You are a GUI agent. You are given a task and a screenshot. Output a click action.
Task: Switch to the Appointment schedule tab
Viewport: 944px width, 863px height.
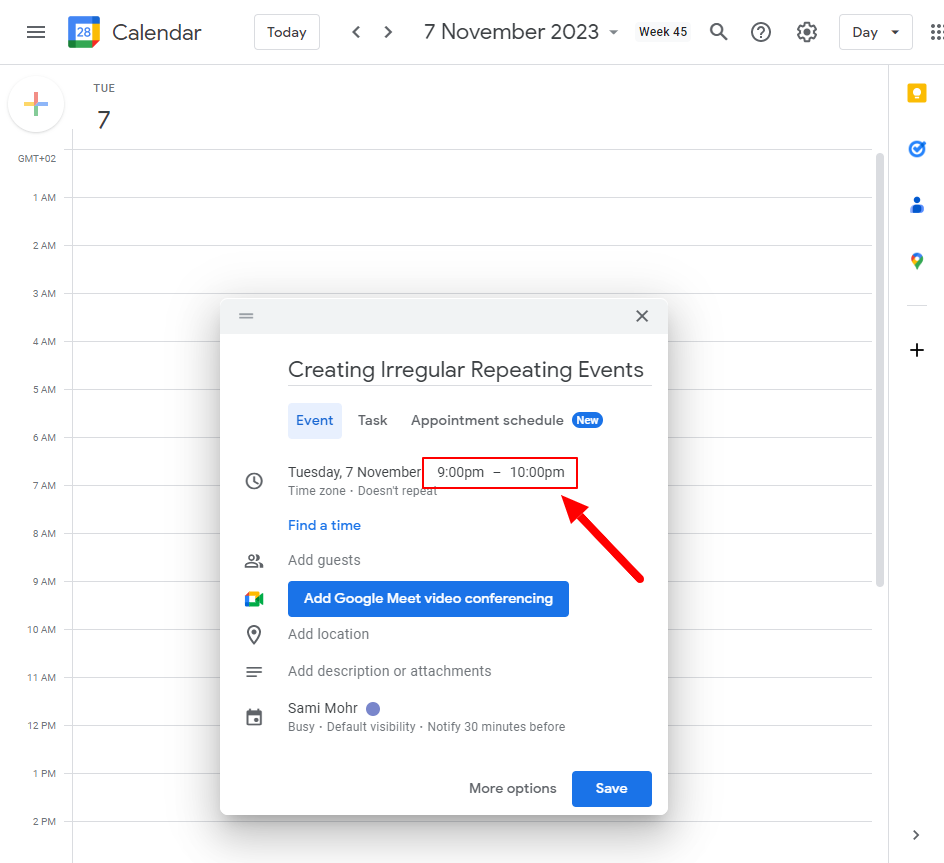pos(487,421)
